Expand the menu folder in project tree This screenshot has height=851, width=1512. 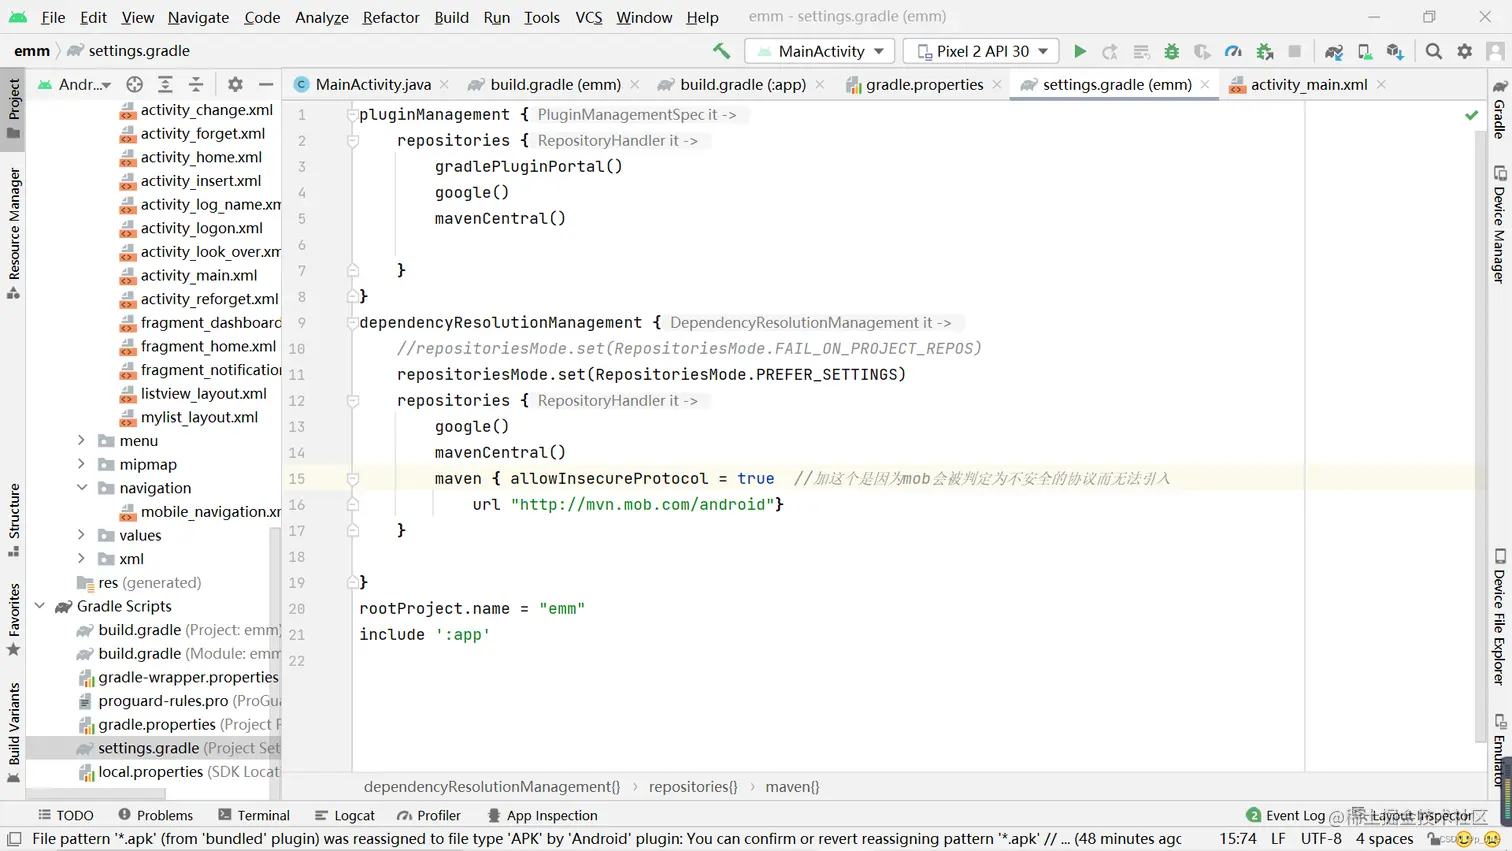[x=81, y=440]
